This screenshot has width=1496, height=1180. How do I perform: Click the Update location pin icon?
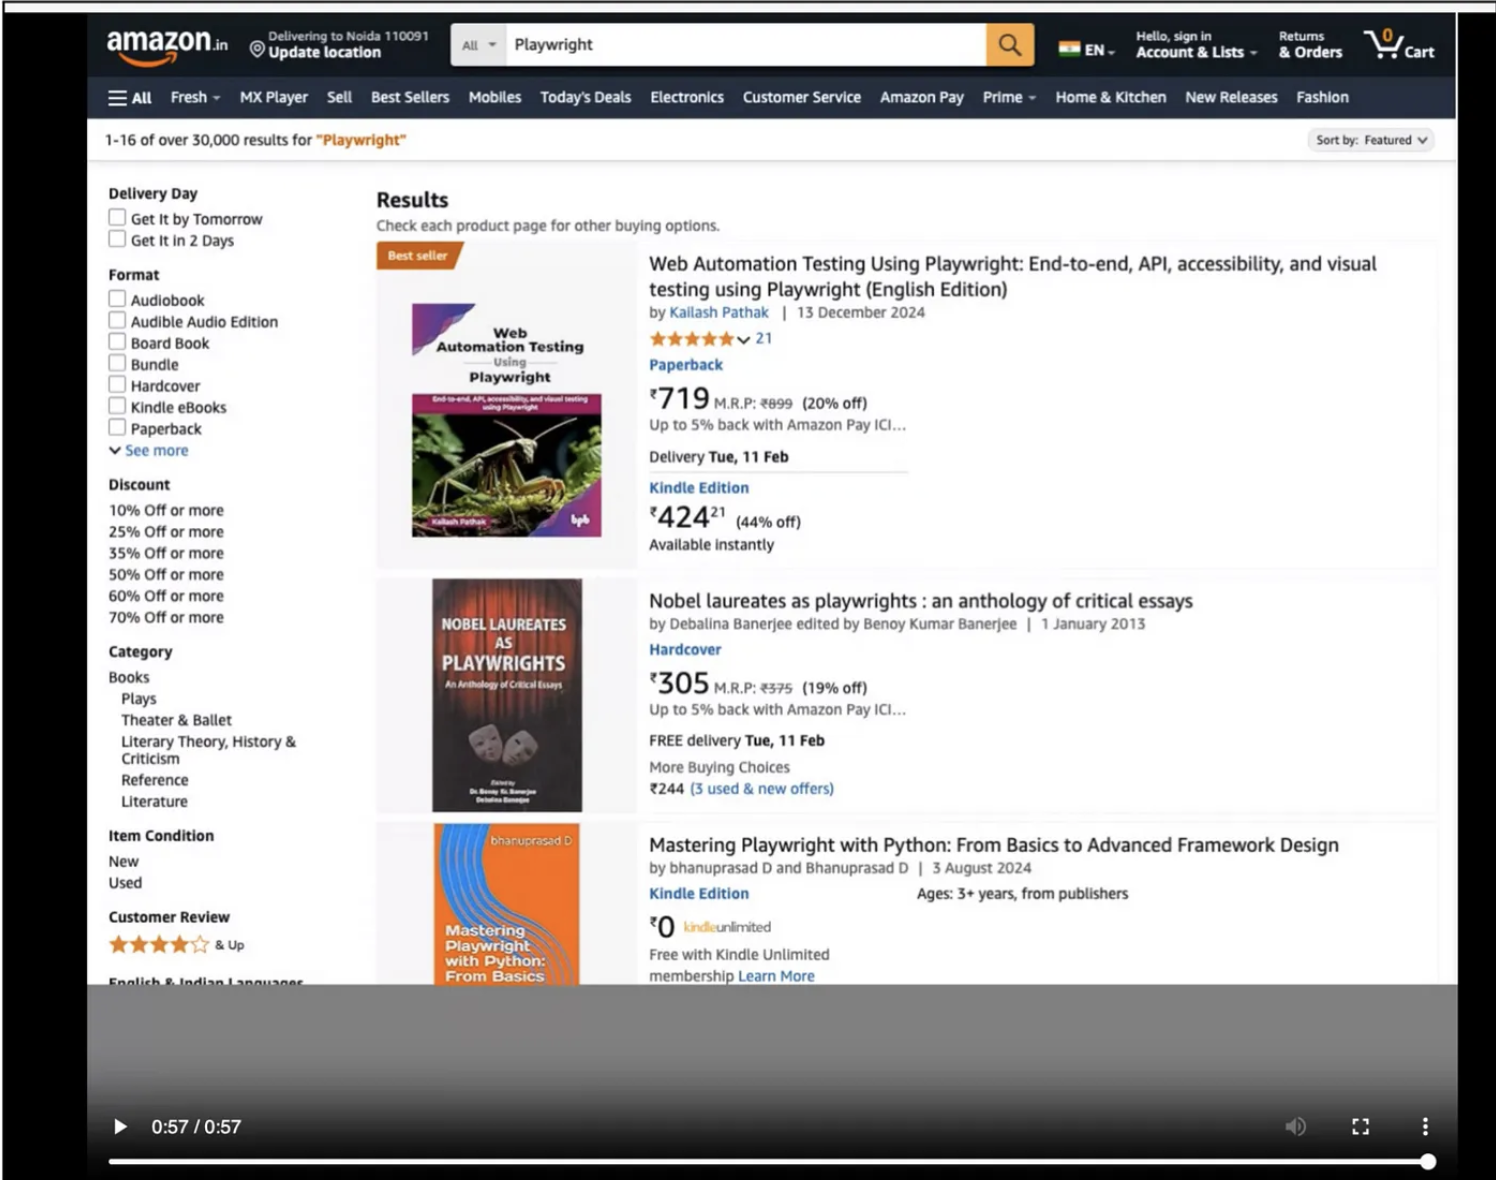pos(257,49)
